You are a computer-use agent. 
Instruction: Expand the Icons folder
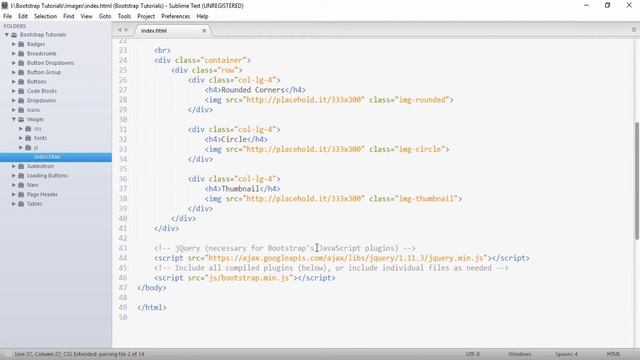[14, 110]
